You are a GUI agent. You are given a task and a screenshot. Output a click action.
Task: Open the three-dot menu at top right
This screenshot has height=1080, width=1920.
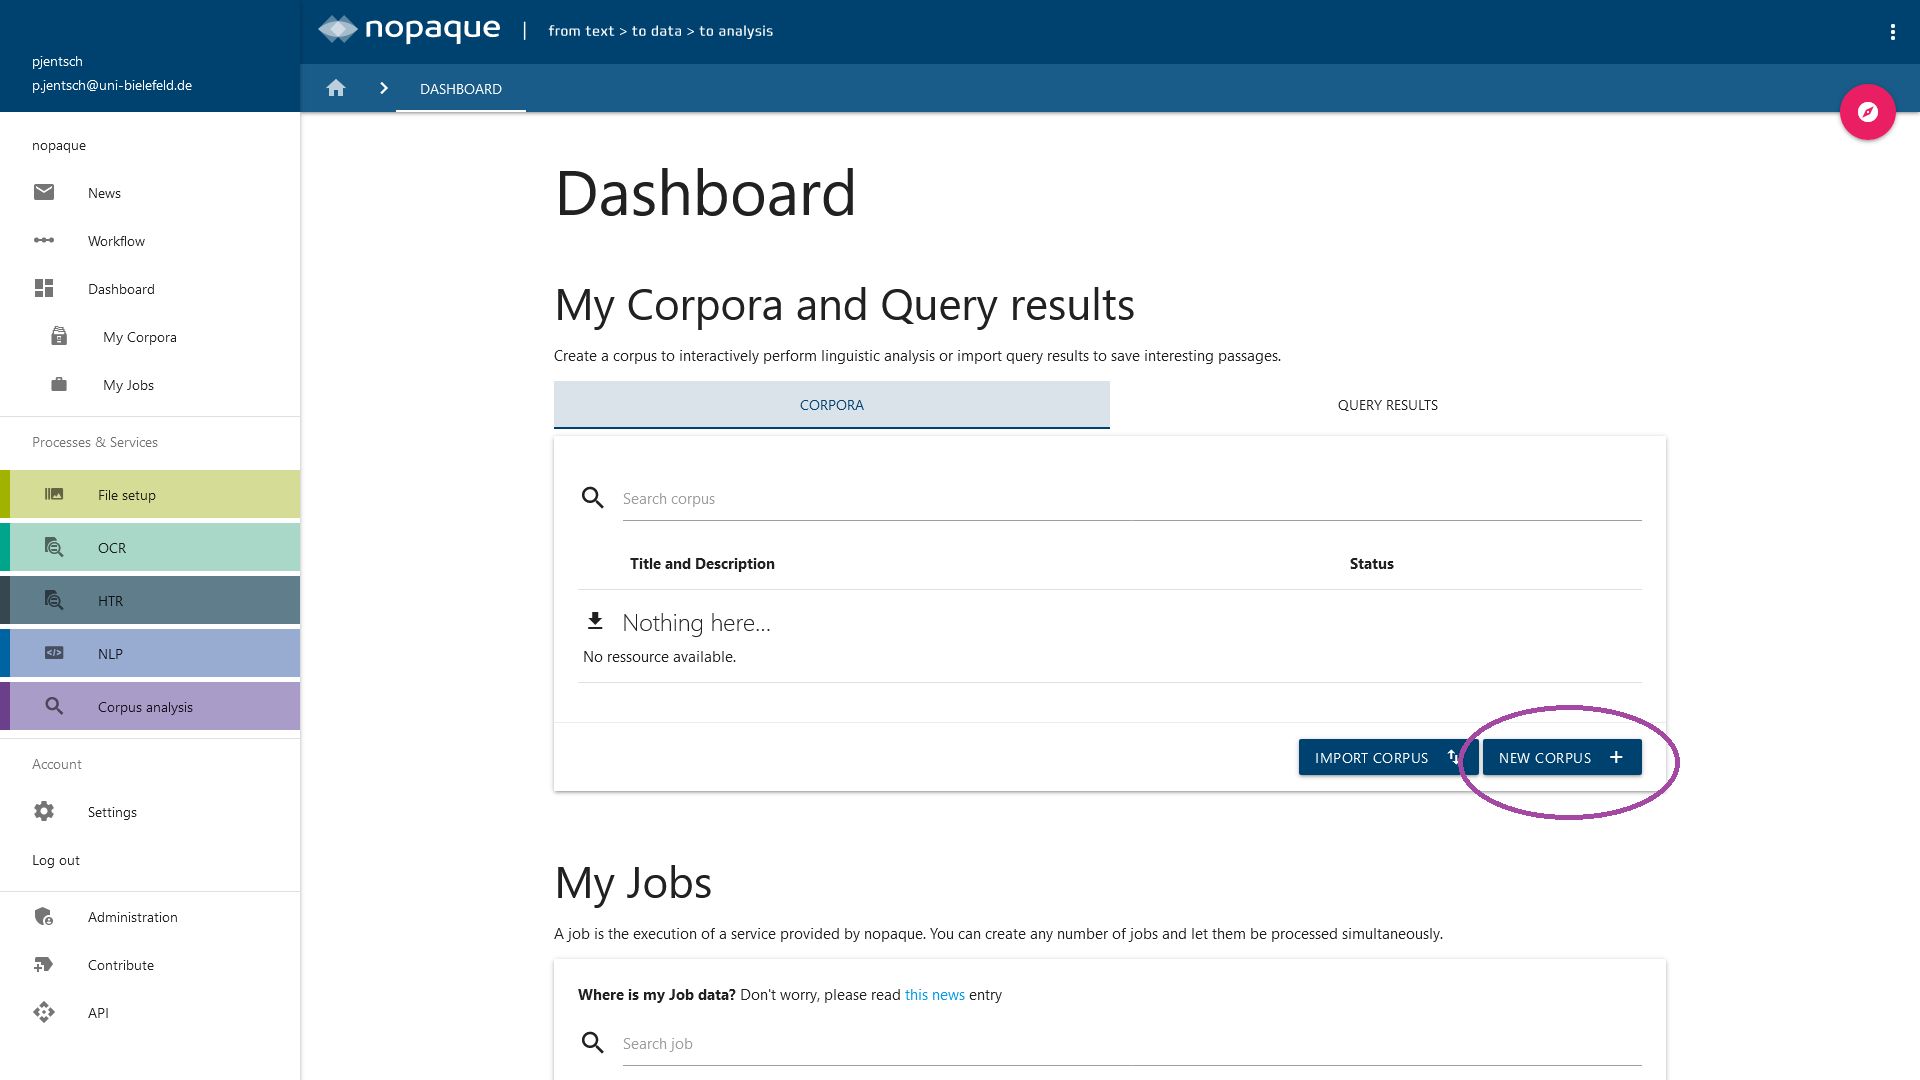tap(1892, 32)
